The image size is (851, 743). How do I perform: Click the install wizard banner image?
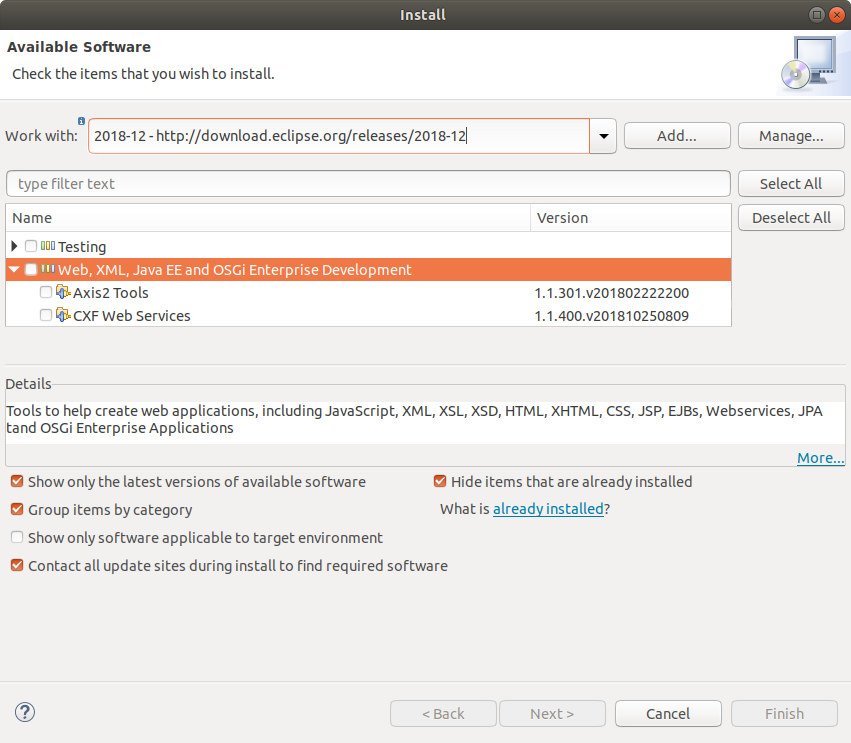(x=812, y=65)
